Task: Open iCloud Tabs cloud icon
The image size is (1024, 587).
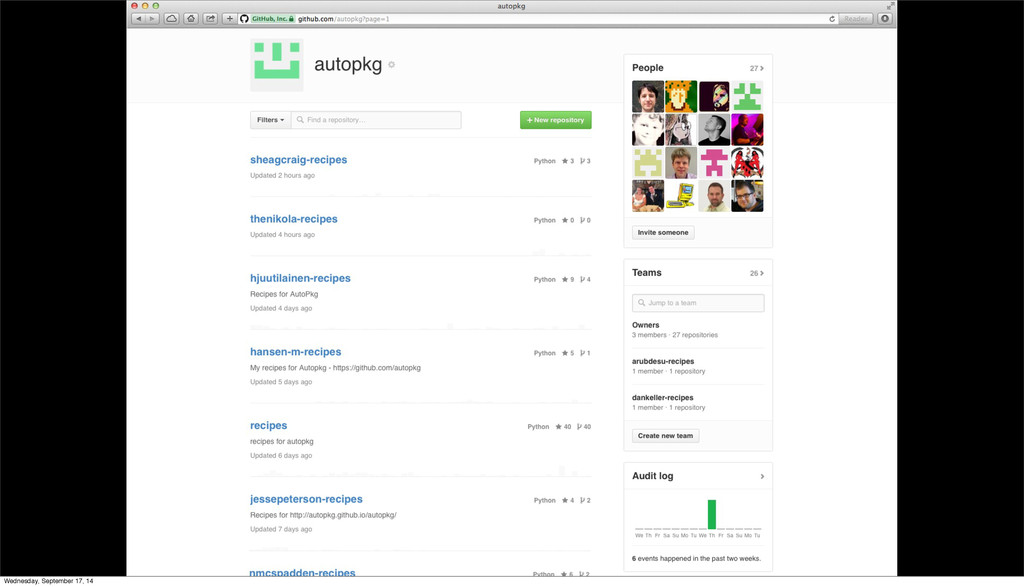Action: pos(172,19)
